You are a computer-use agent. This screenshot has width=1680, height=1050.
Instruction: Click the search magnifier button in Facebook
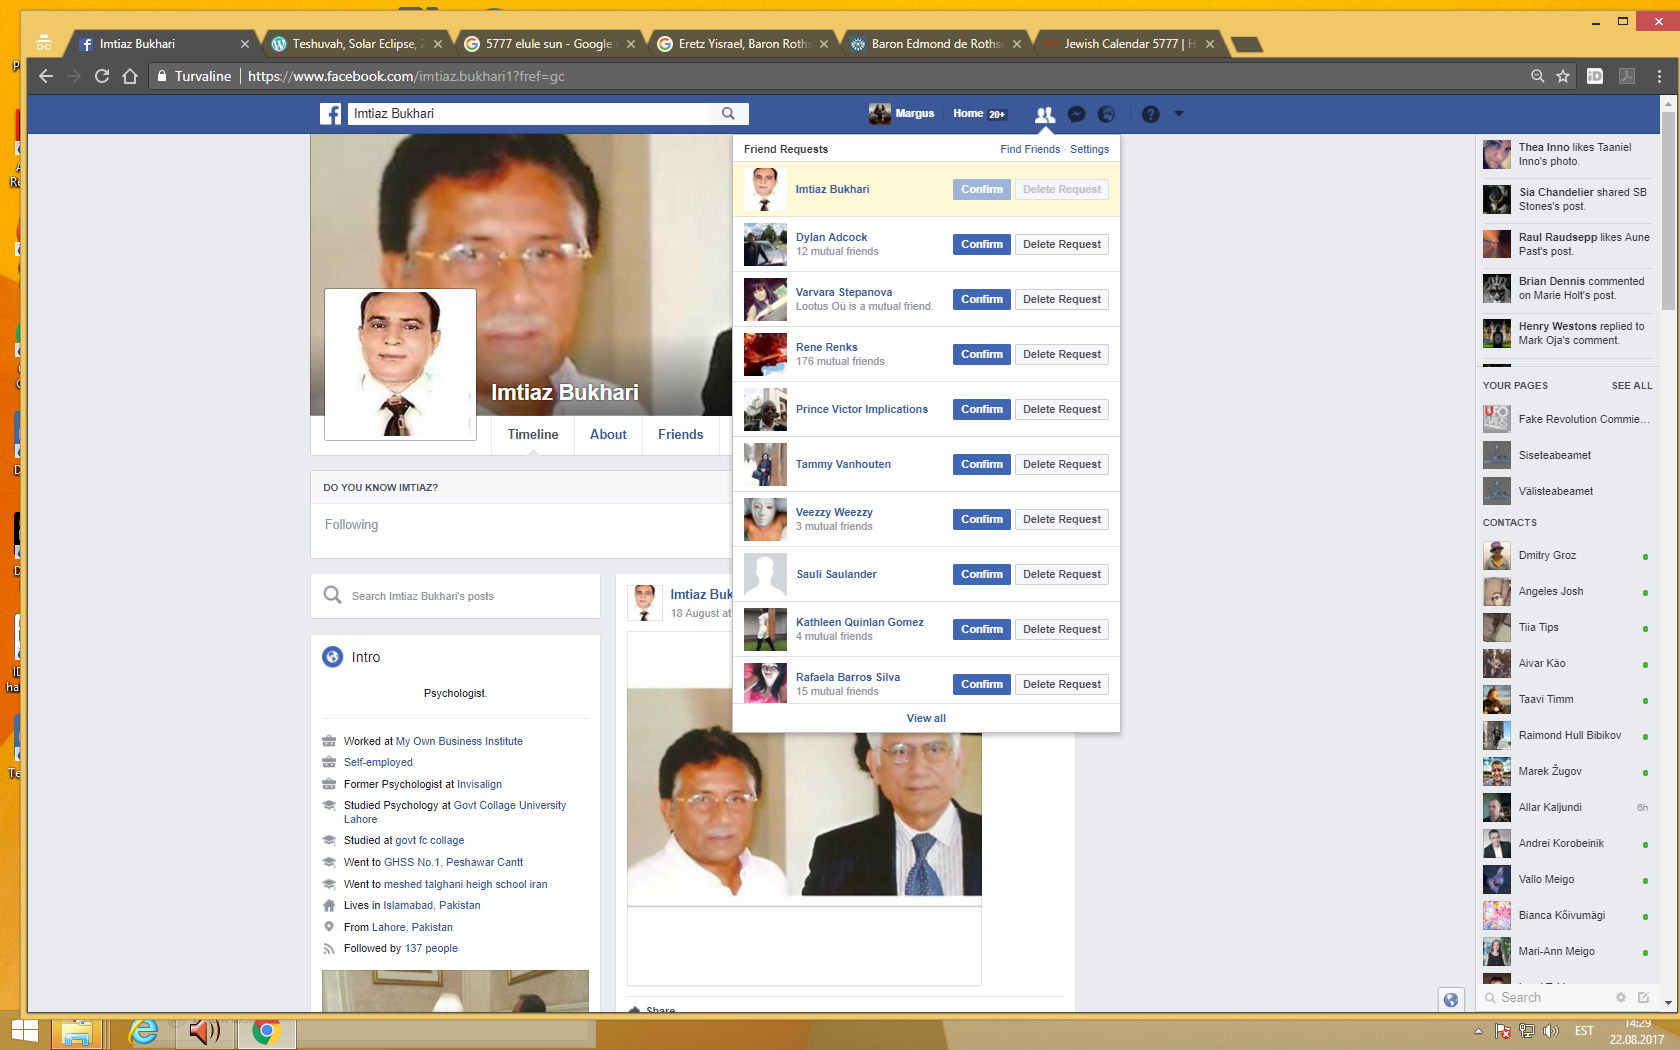(x=728, y=114)
